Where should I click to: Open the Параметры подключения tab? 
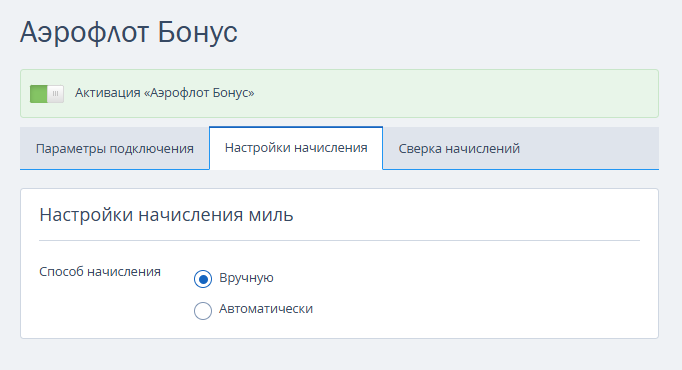[x=115, y=148]
